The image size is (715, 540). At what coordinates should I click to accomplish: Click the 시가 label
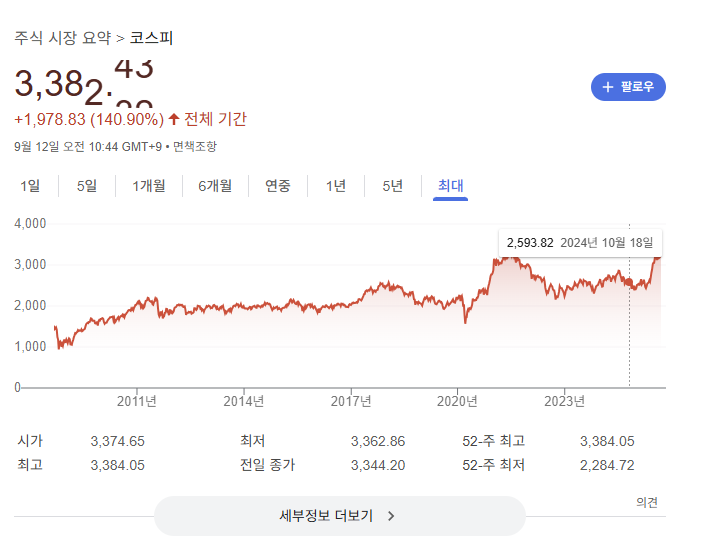click(x=30, y=441)
